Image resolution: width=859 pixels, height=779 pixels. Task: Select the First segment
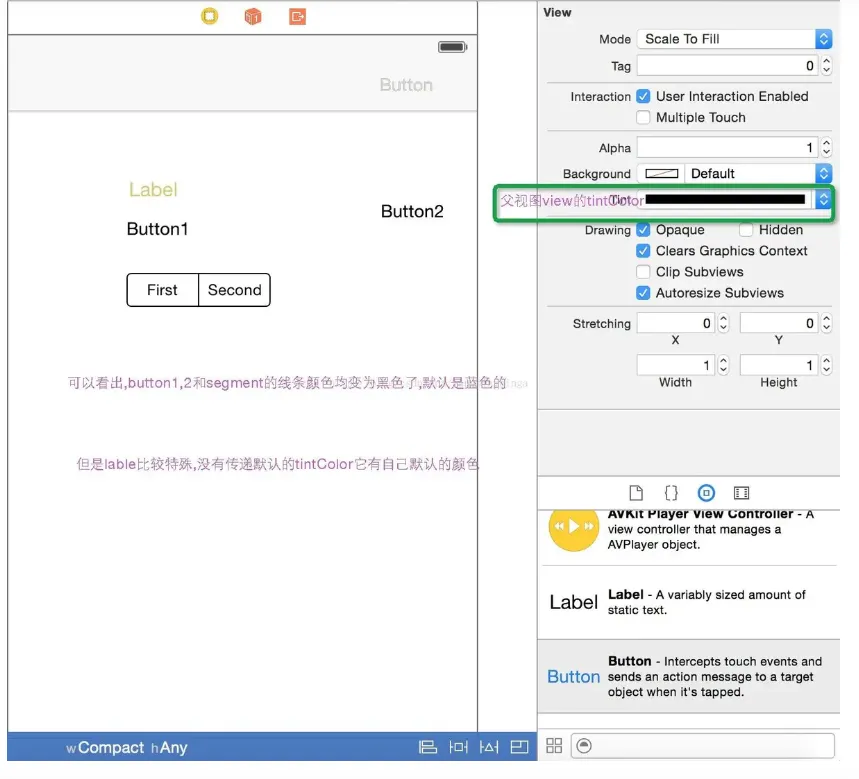162,290
